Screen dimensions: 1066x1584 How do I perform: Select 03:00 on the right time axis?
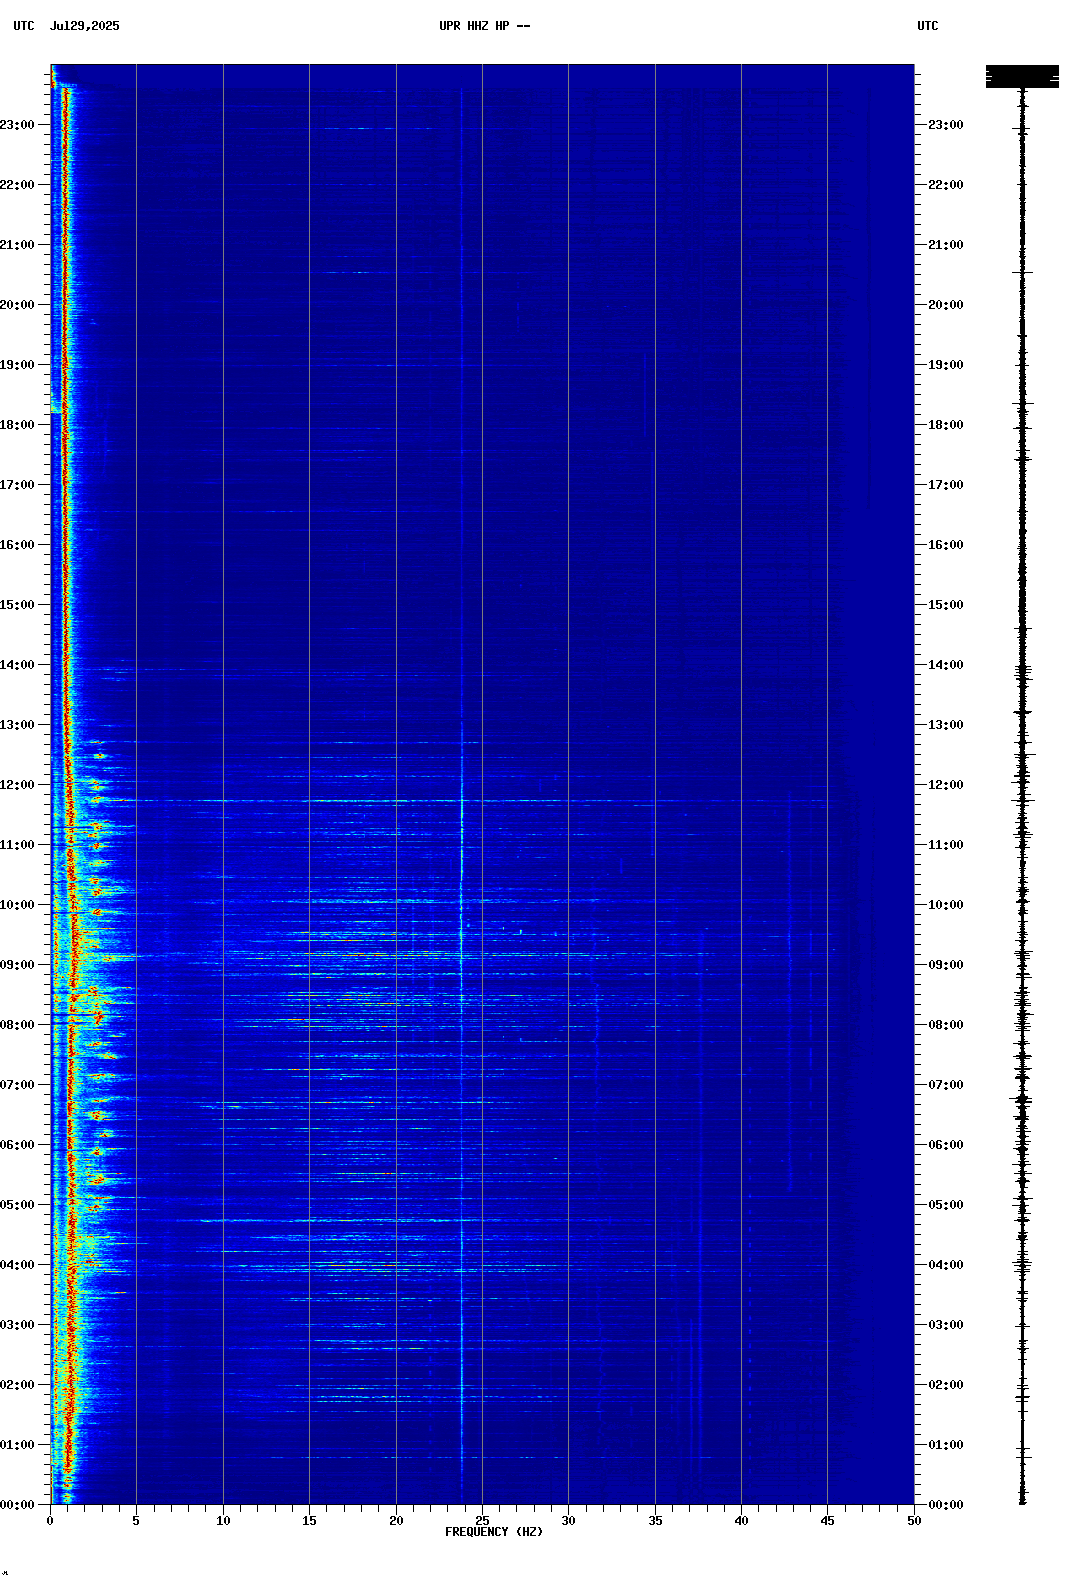click(x=946, y=1325)
